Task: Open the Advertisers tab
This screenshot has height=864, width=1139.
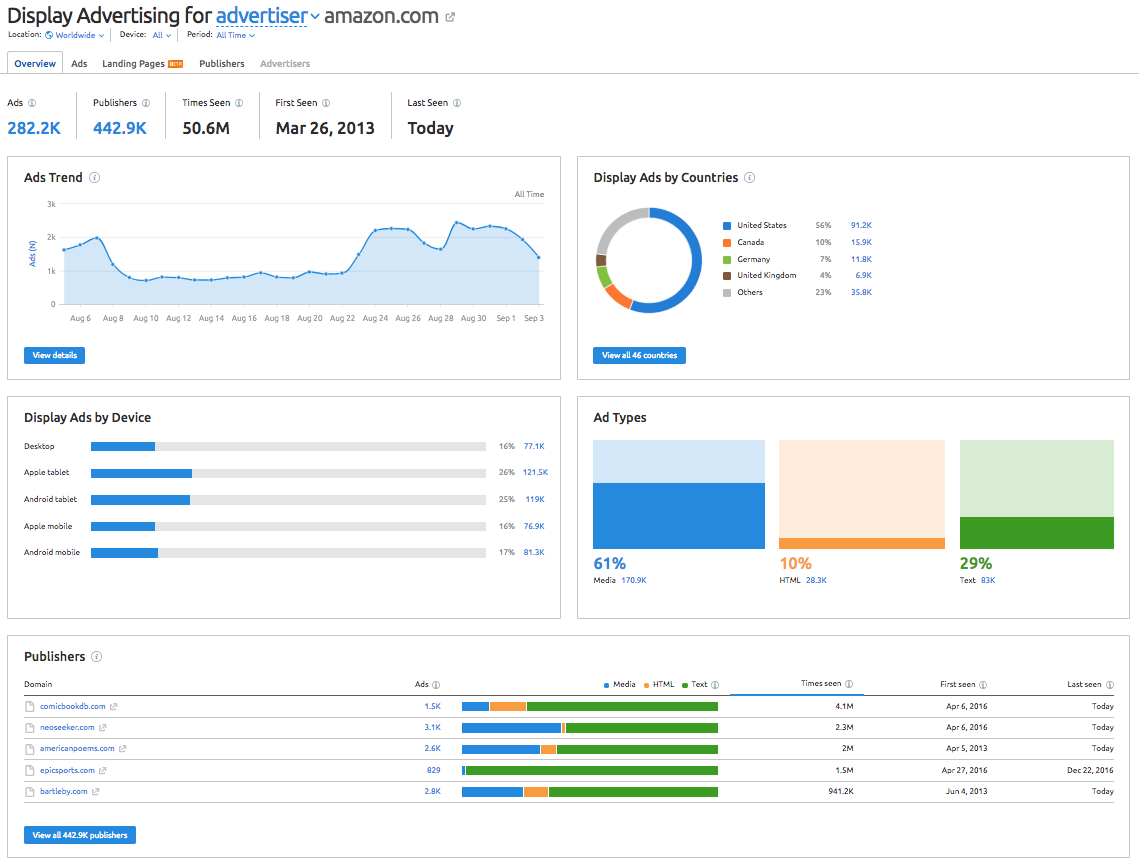Action: 285,64
